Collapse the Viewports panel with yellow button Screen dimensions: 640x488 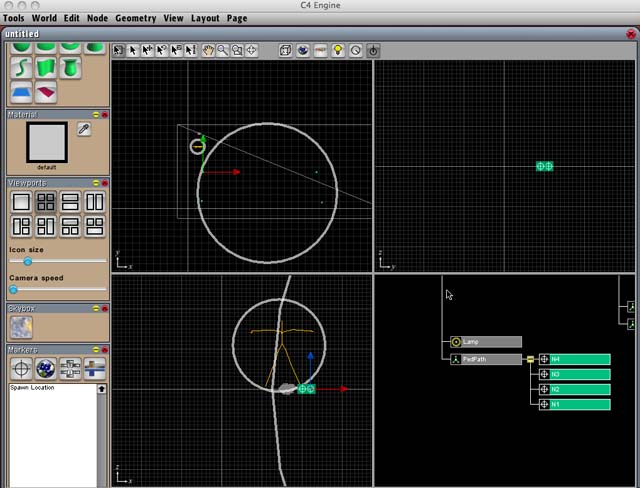[x=95, y=183]
